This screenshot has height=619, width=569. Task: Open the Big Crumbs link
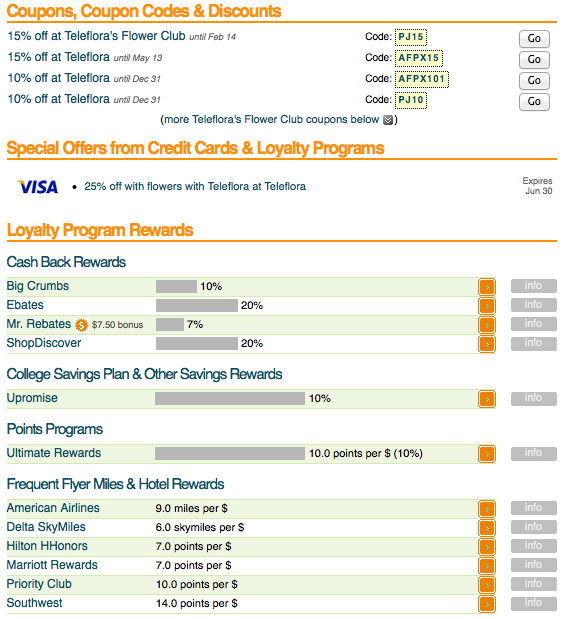click(x=38, y=286)
